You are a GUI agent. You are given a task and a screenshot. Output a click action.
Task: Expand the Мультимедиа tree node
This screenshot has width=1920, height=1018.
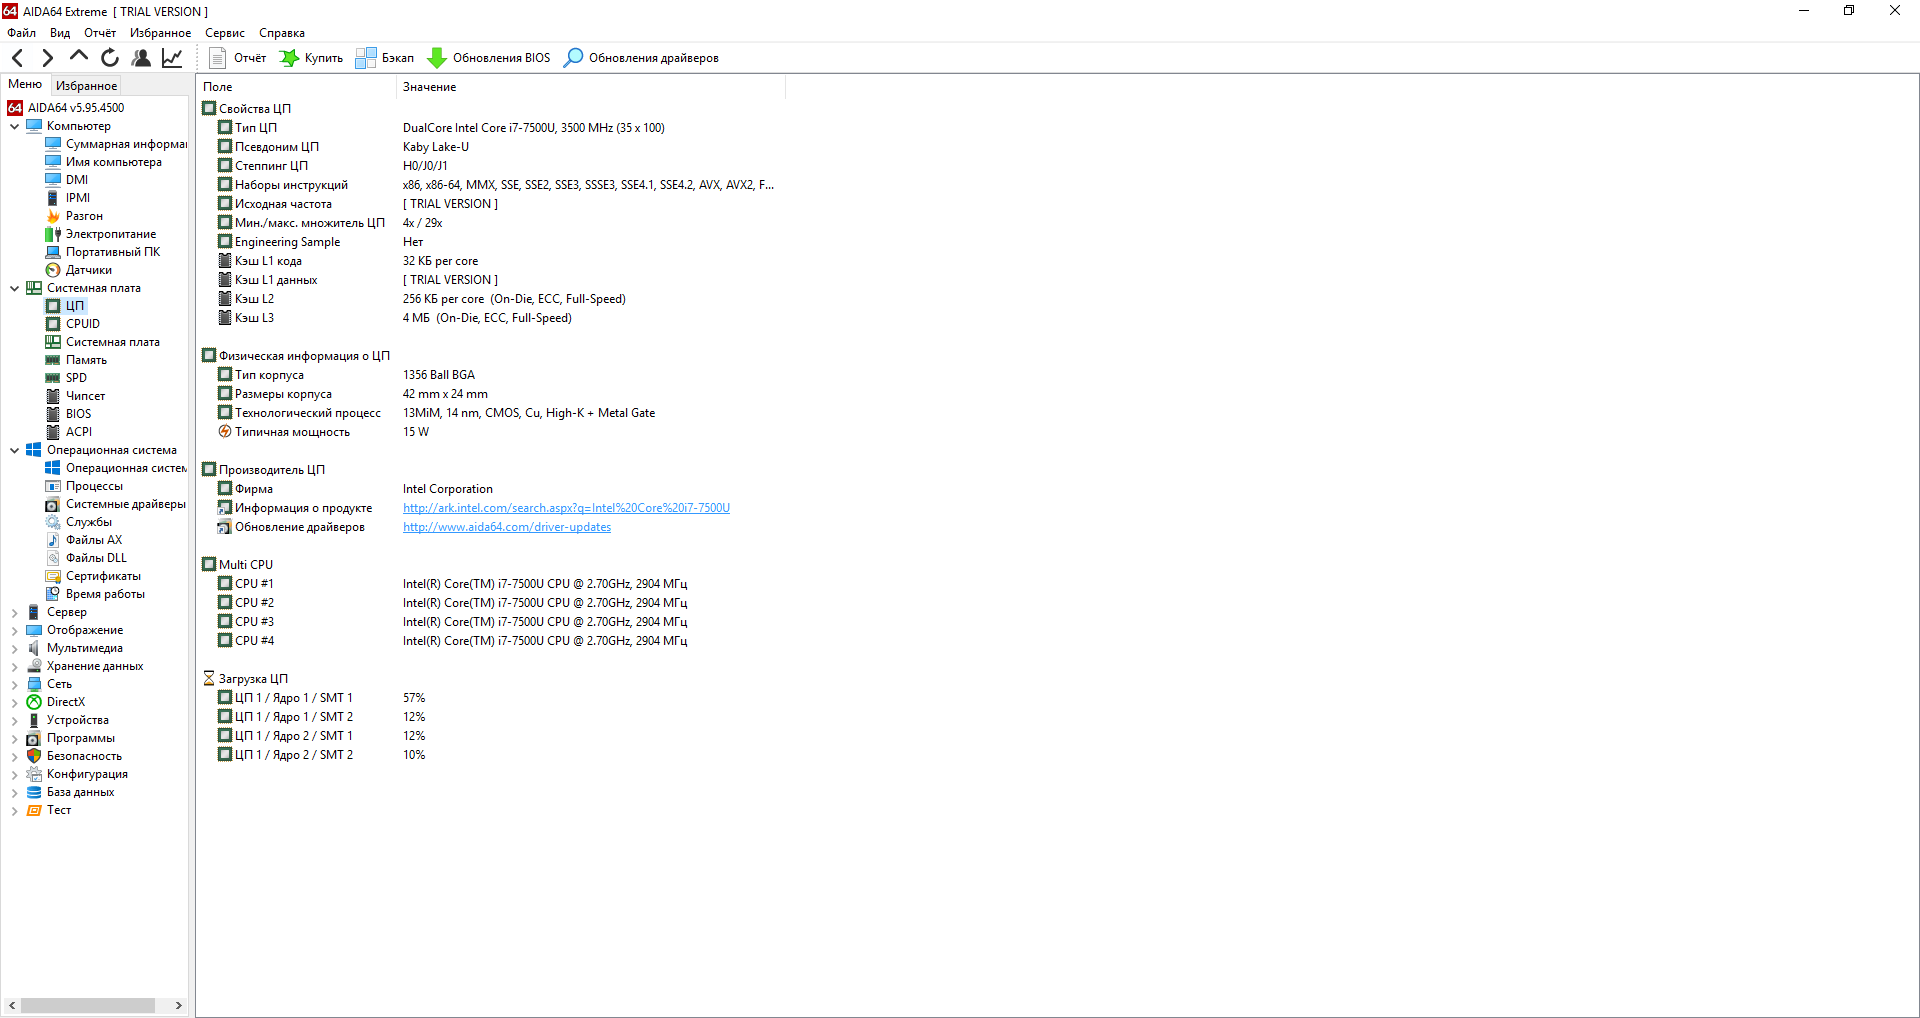click(14, 648)
